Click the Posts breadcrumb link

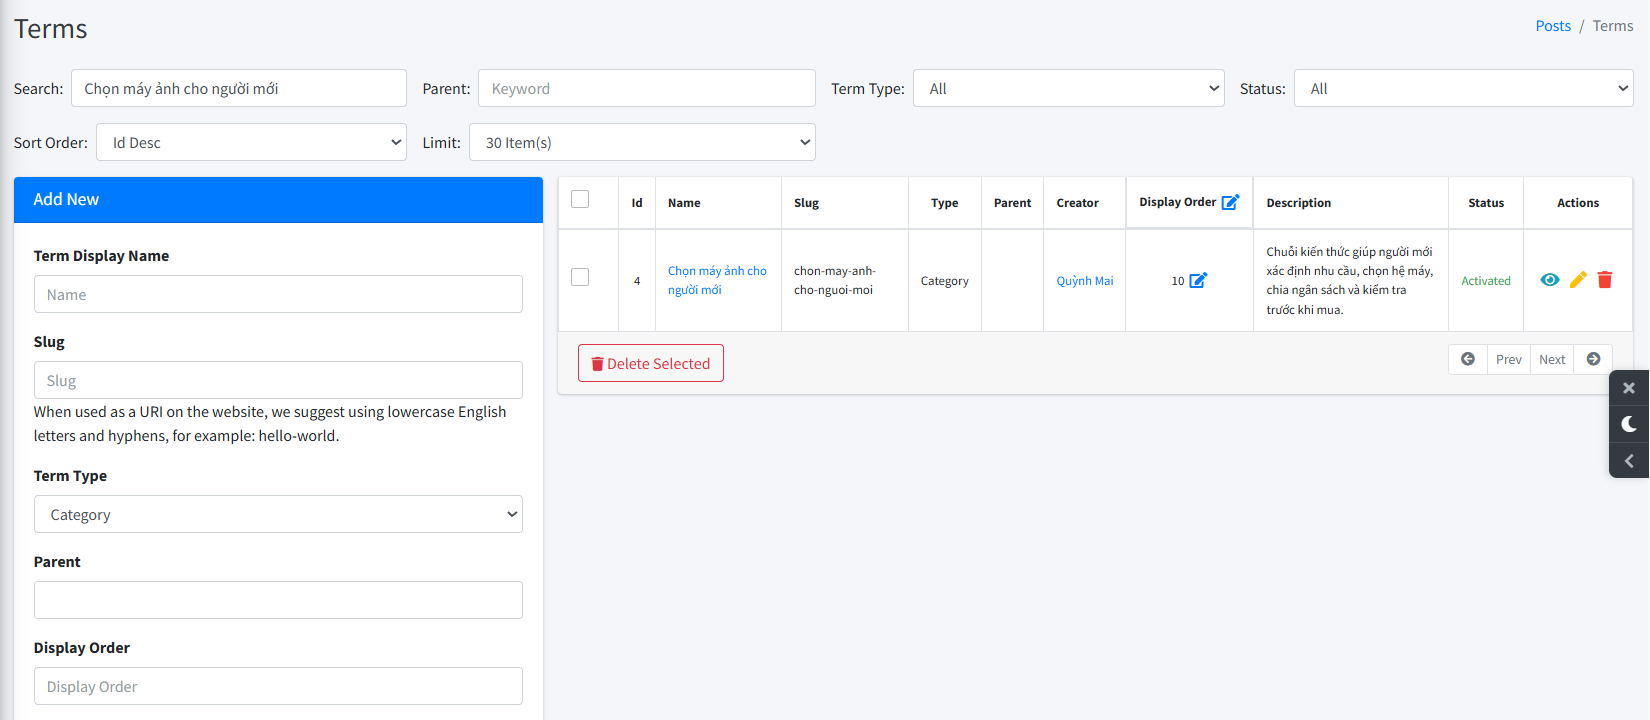(1553, 26)
